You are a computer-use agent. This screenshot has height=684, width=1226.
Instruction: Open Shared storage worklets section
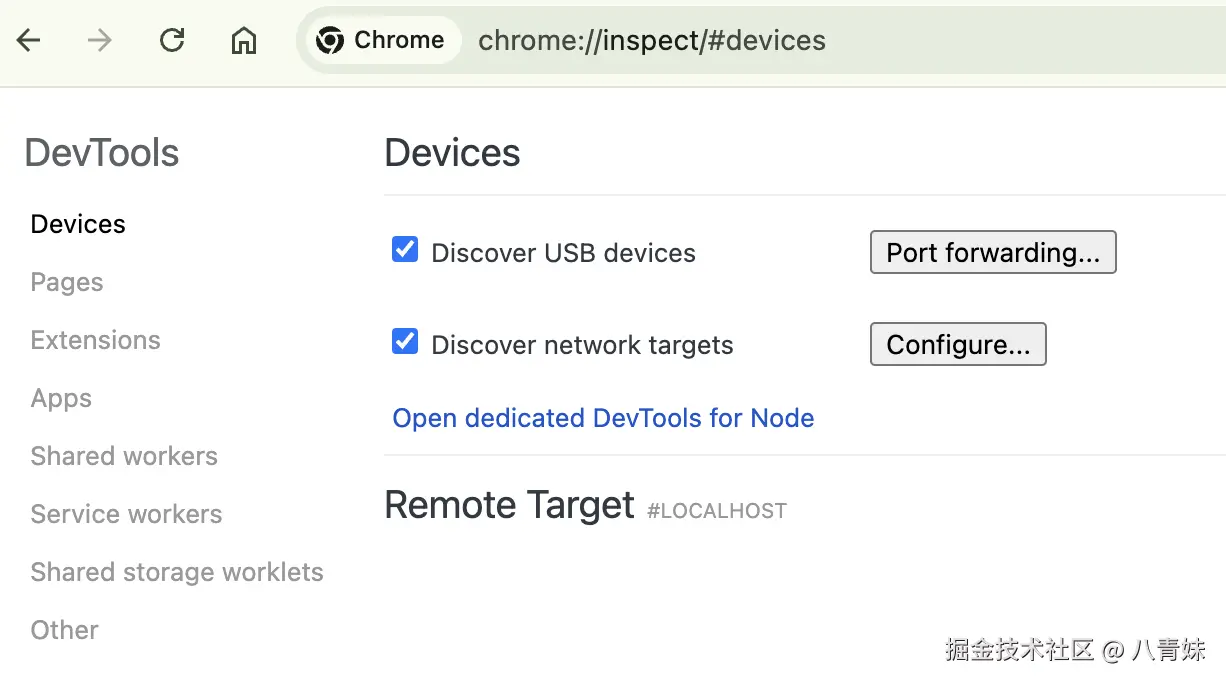pos(177,572)
